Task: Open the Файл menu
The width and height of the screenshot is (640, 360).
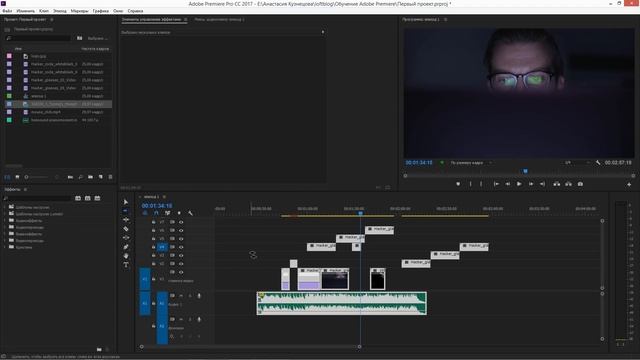Action: 7,11
